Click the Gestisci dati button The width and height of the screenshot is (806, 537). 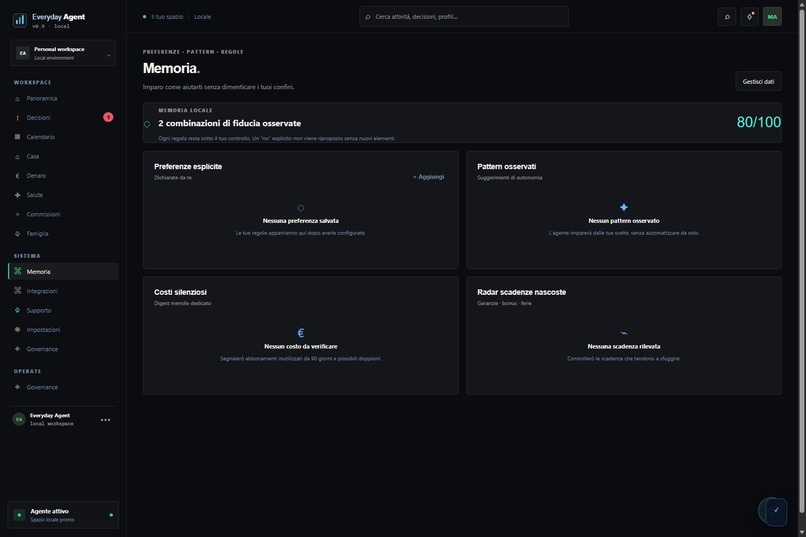coord(758,82)
